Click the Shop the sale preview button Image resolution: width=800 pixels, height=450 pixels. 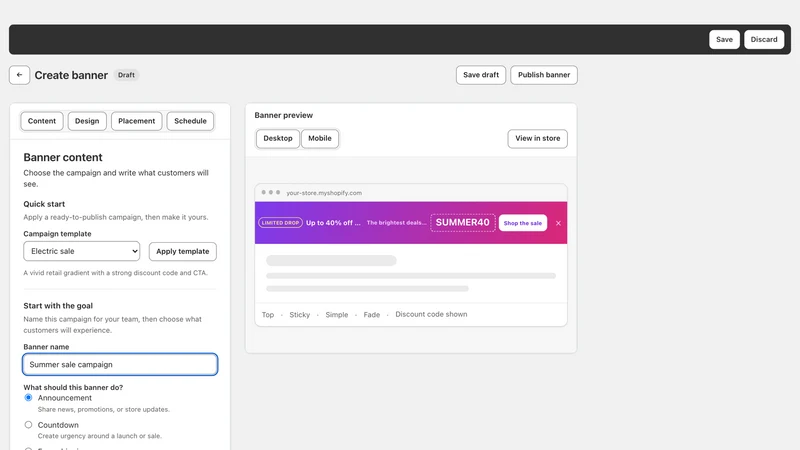523,223
